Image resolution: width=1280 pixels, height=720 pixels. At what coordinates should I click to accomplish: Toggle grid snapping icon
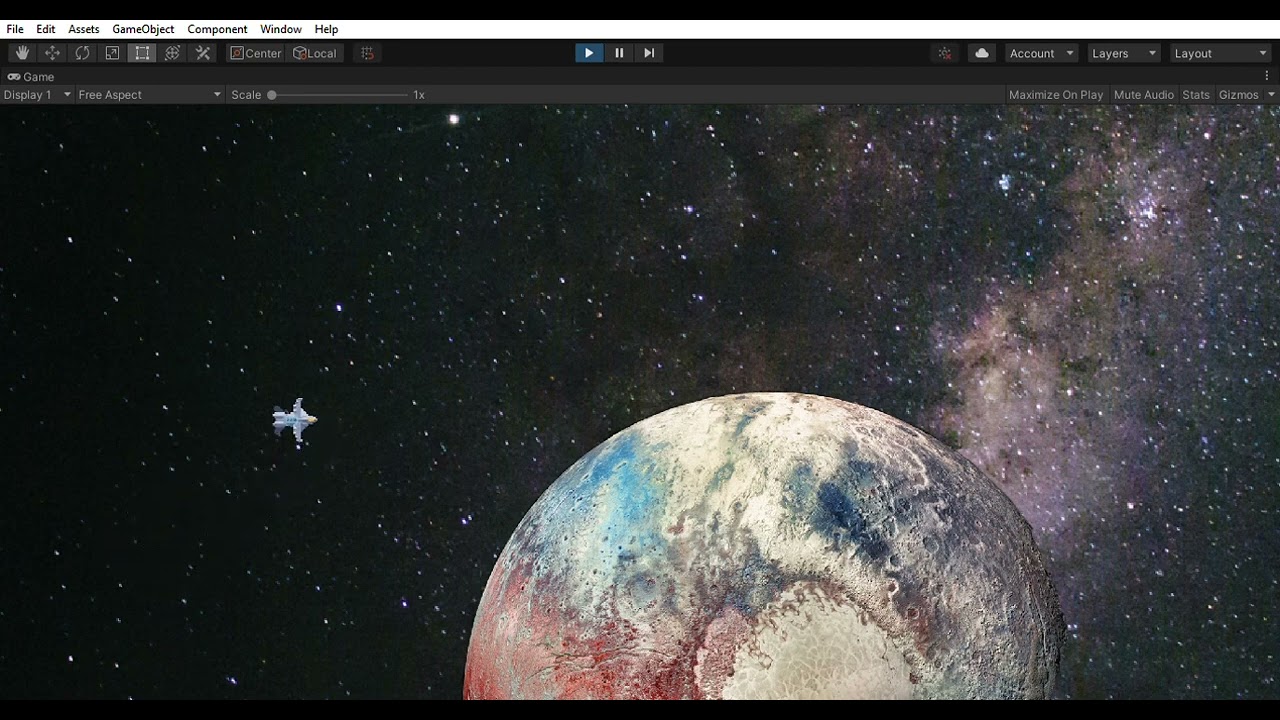(367, 53)
